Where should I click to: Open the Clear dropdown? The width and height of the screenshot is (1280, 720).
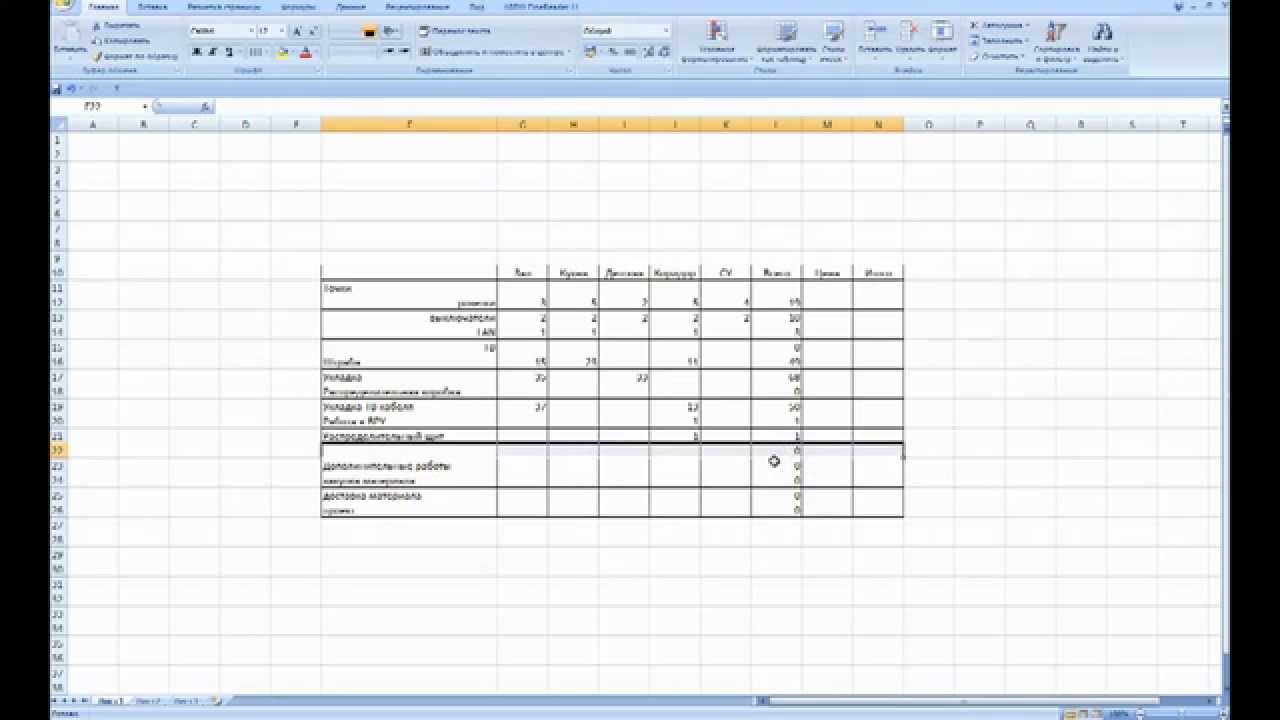pyautogui.click(x=996, y=57)
